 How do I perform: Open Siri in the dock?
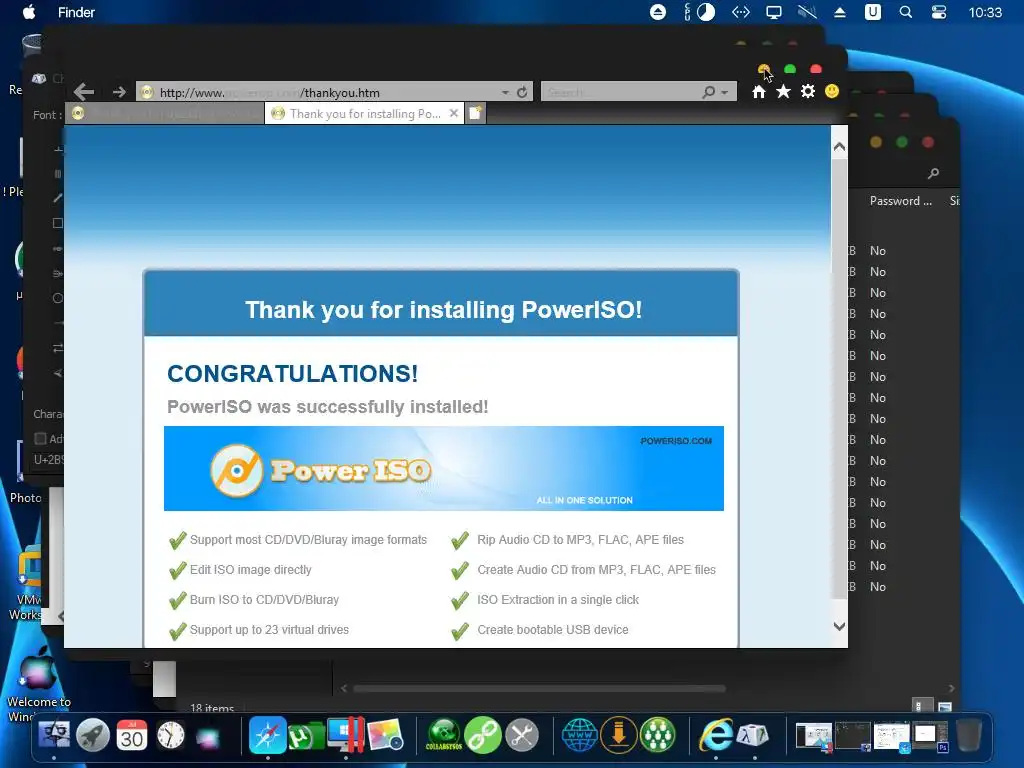208,737
